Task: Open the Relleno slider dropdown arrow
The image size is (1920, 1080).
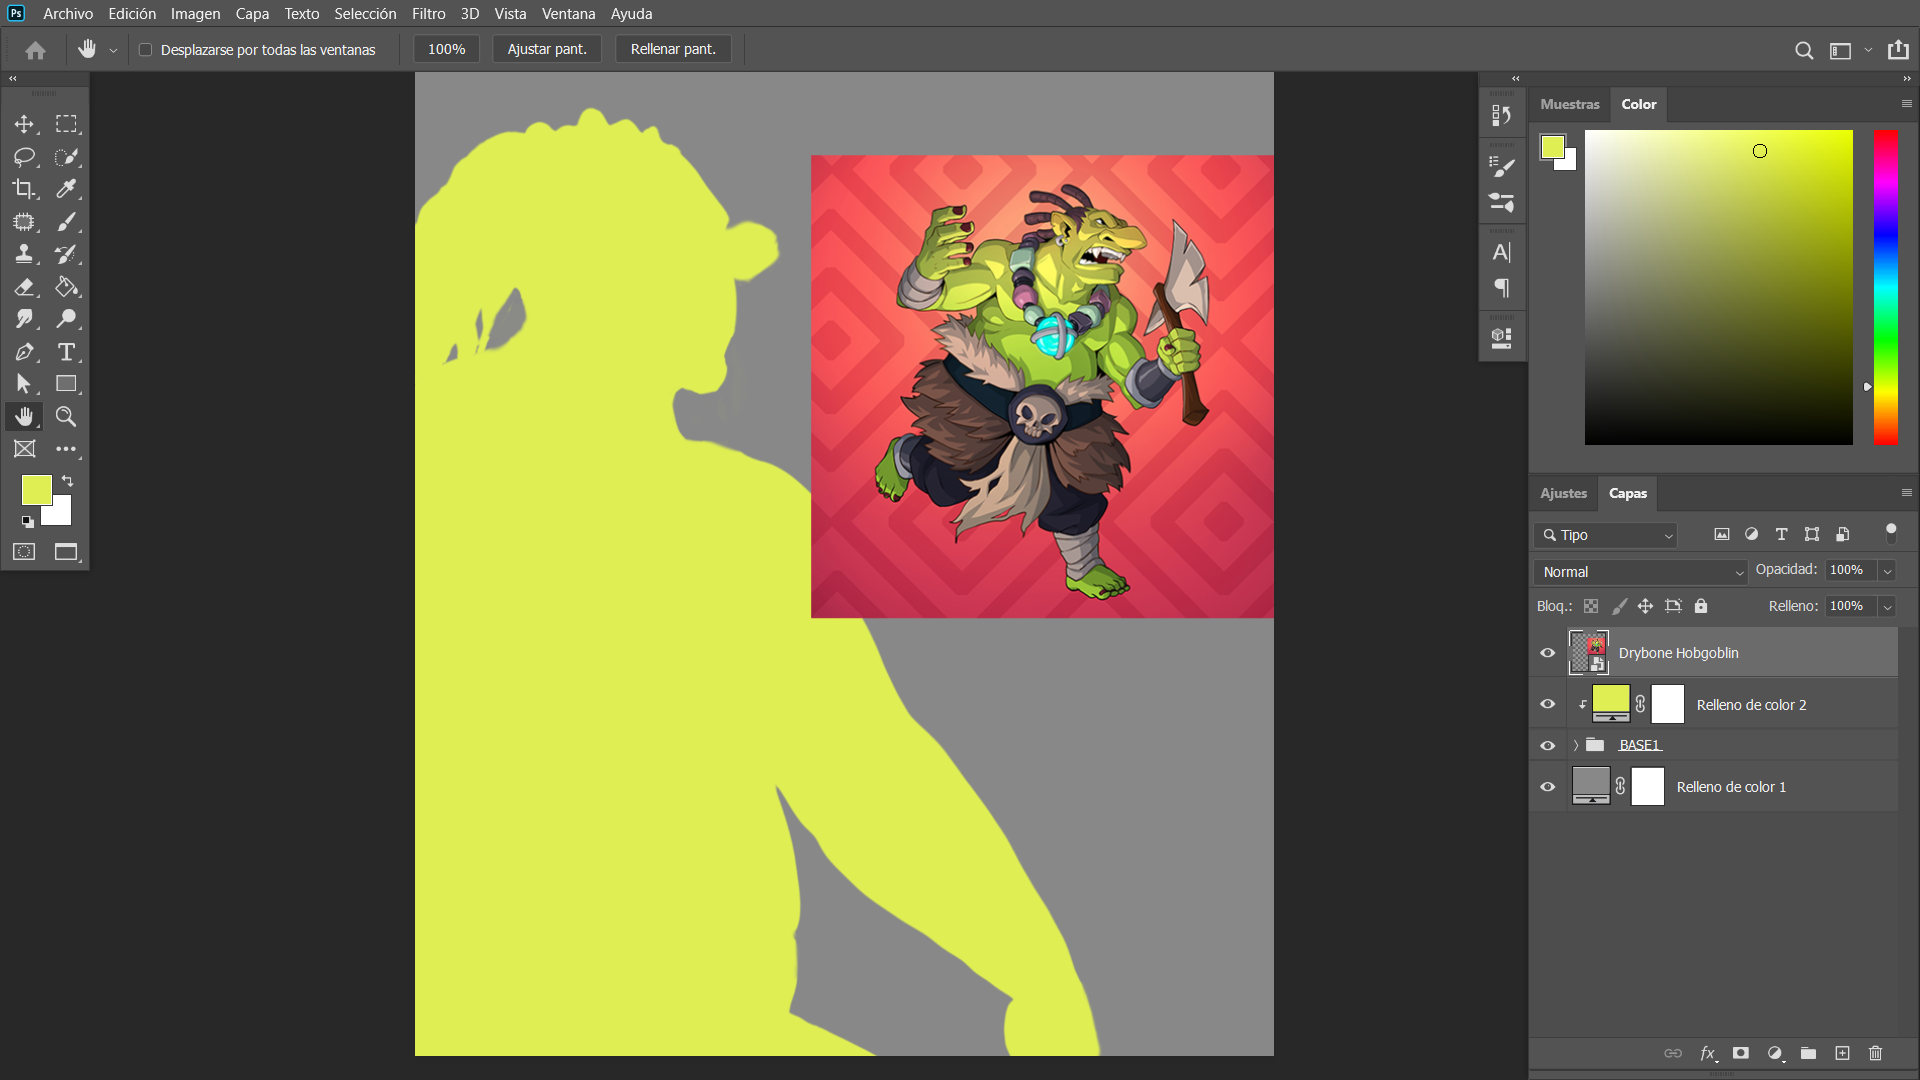Action: 1887,607
